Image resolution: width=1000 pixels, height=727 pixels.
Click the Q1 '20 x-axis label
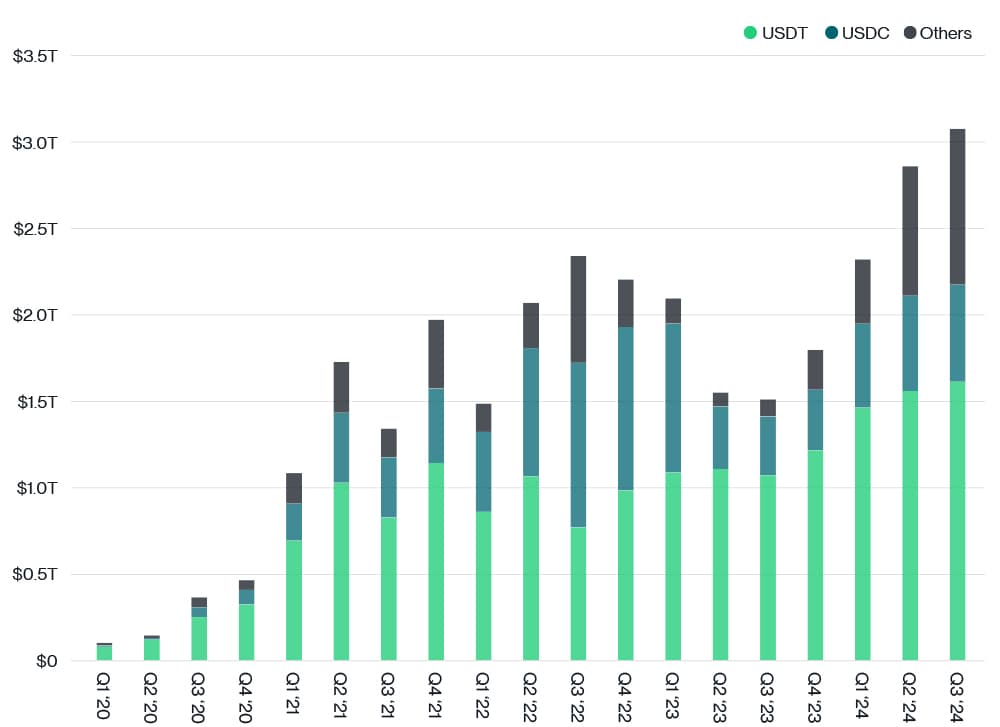[104, 693]
